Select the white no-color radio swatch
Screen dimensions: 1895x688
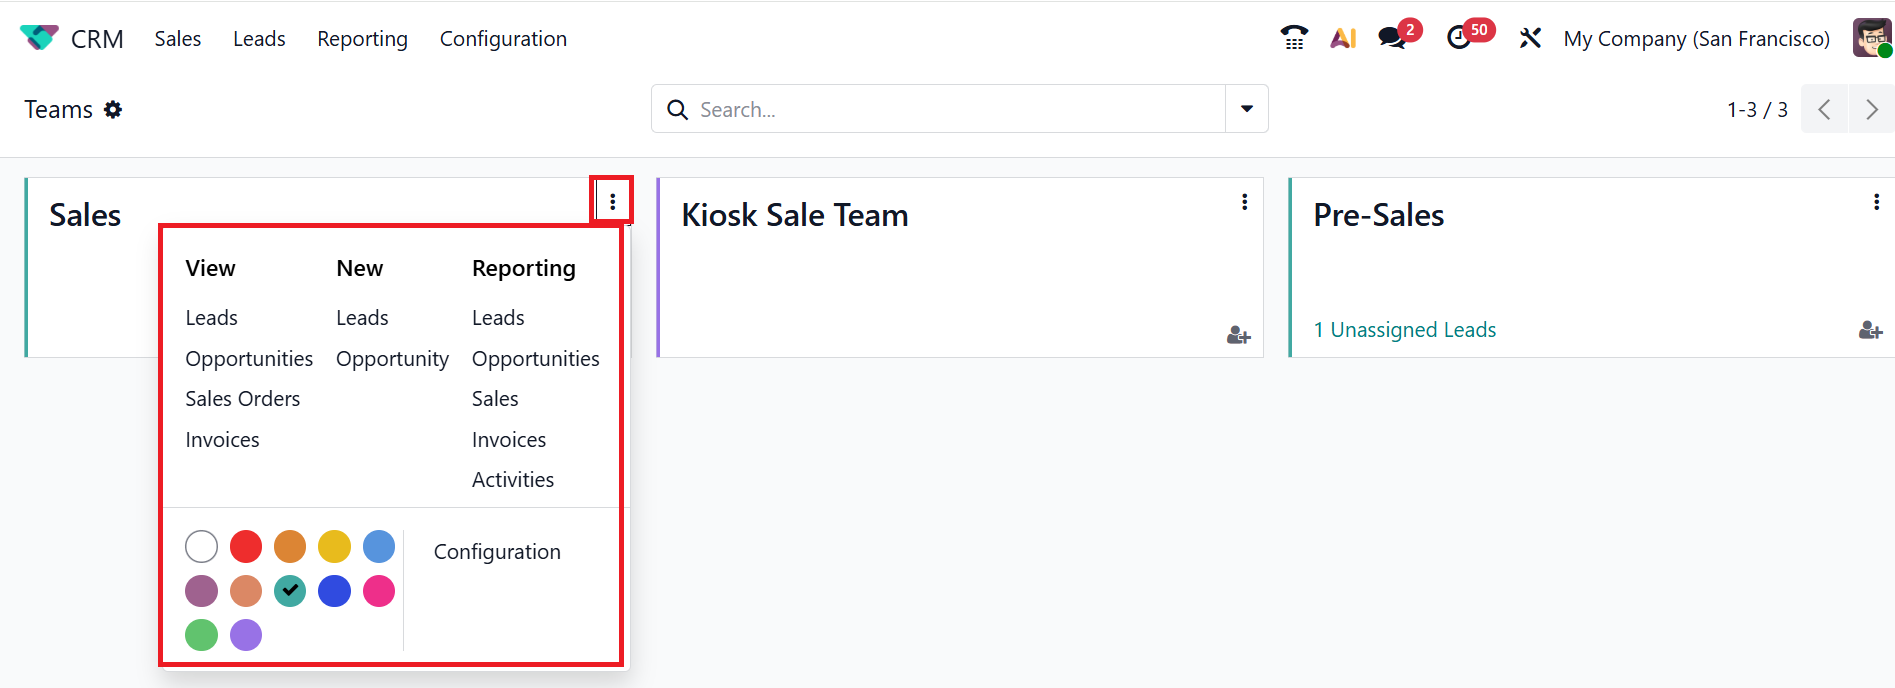[201, 547]
